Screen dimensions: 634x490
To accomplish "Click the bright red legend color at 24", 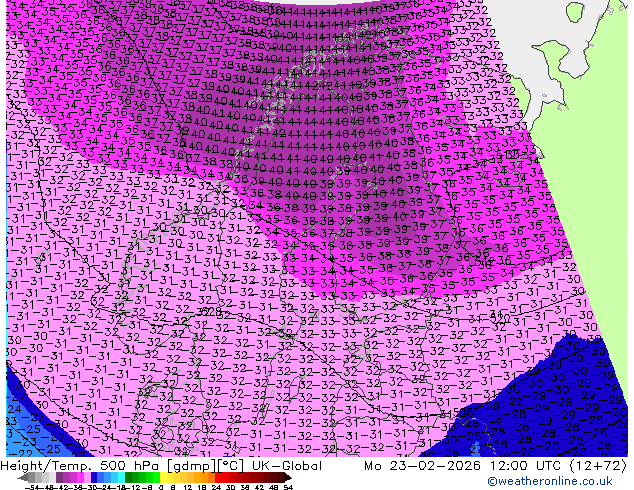I will tap(218, 478).
